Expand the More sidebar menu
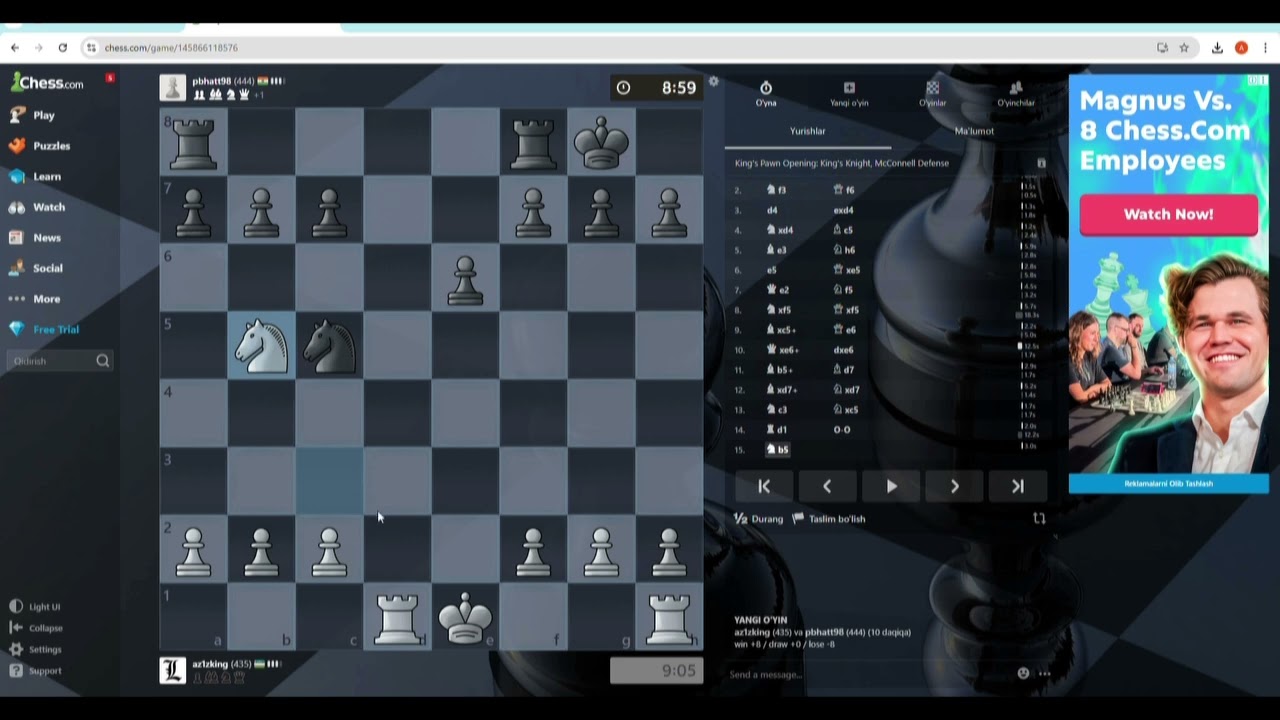 pos(35,299)
